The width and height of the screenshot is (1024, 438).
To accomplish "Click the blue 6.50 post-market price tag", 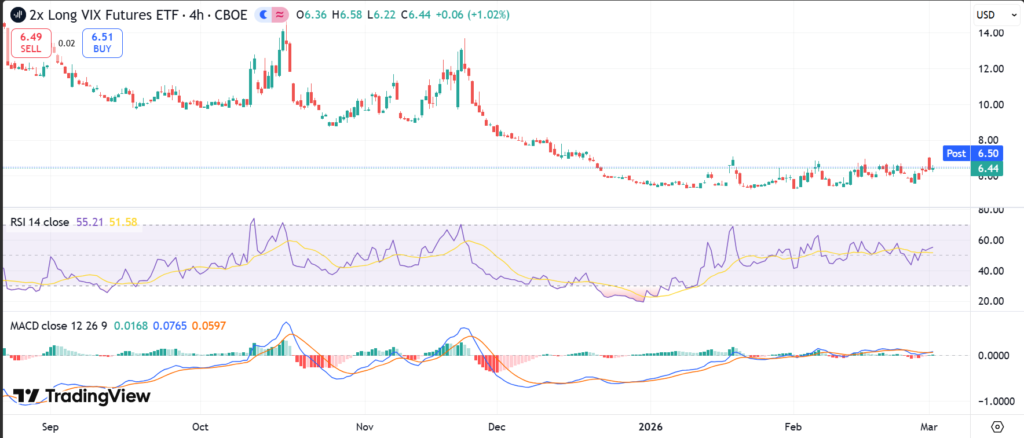I will coord(989,153).
